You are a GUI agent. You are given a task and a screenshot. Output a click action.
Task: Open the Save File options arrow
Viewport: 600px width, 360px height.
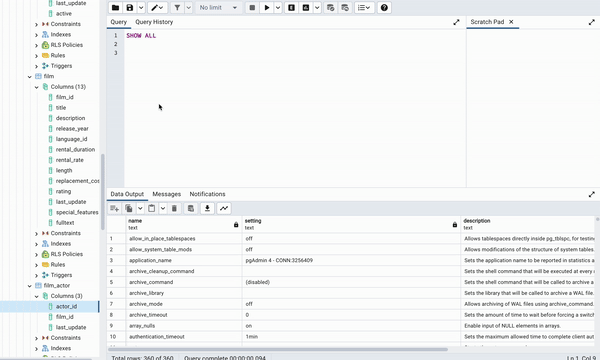click(141, 7)
